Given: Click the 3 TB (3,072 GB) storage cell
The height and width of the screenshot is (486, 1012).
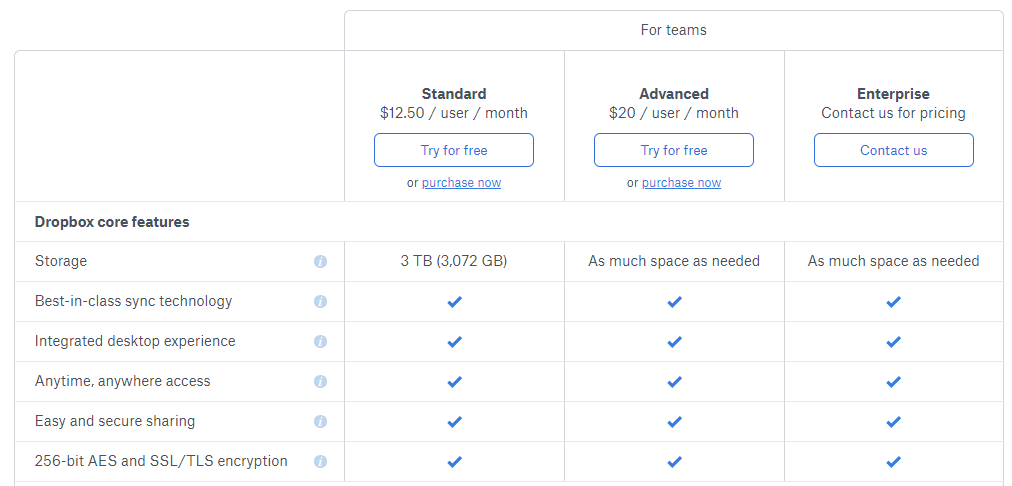Looking at the screenshot, I should point(454,261).
